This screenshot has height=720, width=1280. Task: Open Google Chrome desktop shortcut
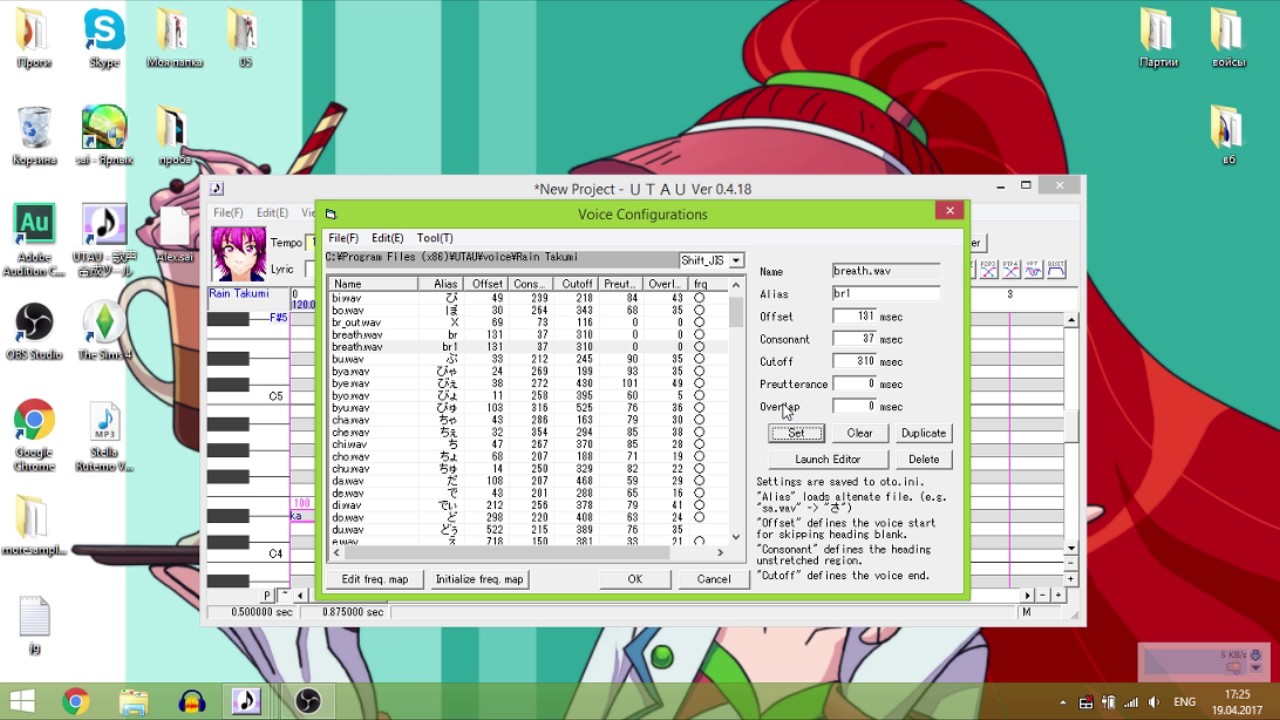tap(34, 436)
